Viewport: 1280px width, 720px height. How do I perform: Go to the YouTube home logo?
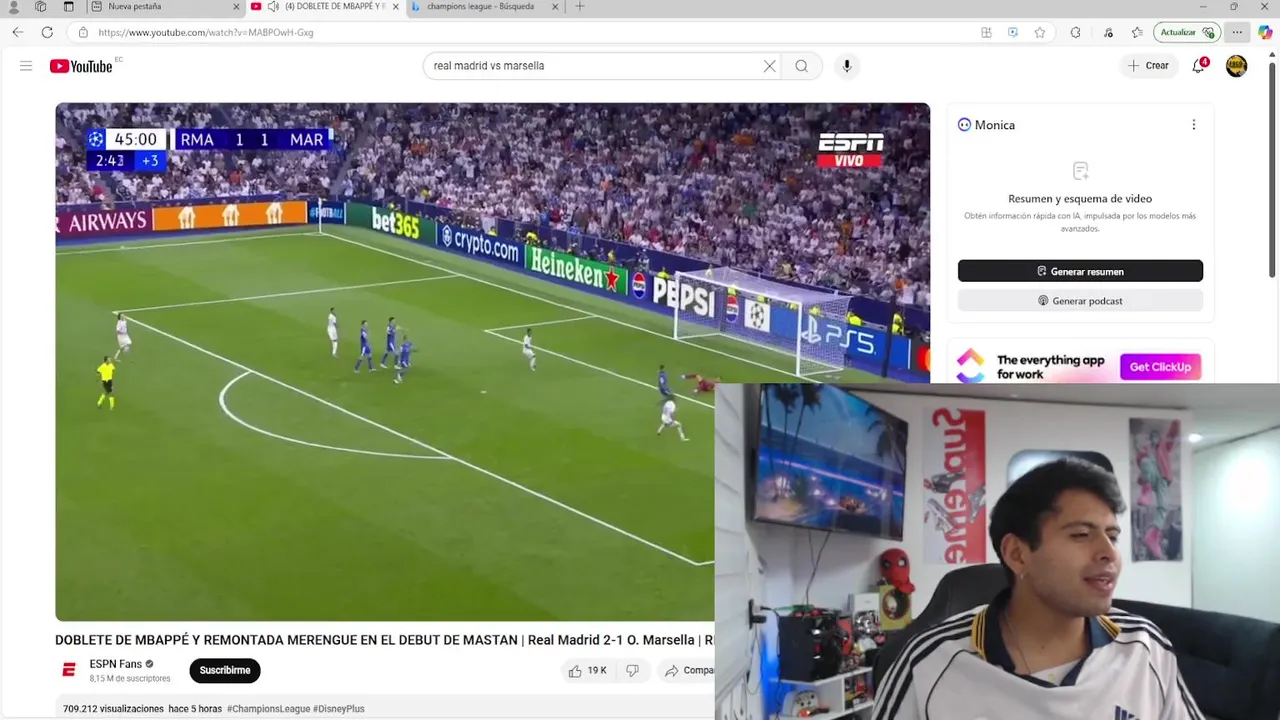click(x=81, y=66)
